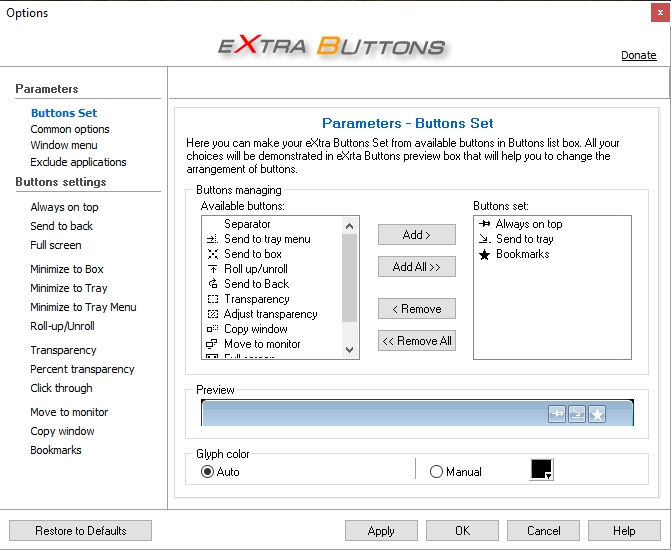Go to Minimize to Box settings

(67, 269)
